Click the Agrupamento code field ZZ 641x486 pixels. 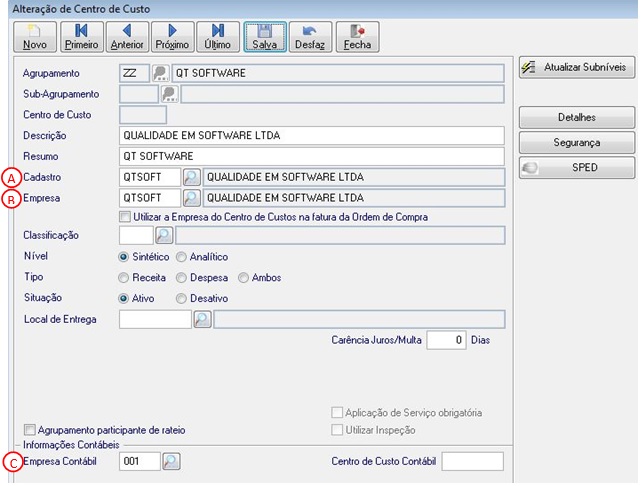(x=134, y=74)
